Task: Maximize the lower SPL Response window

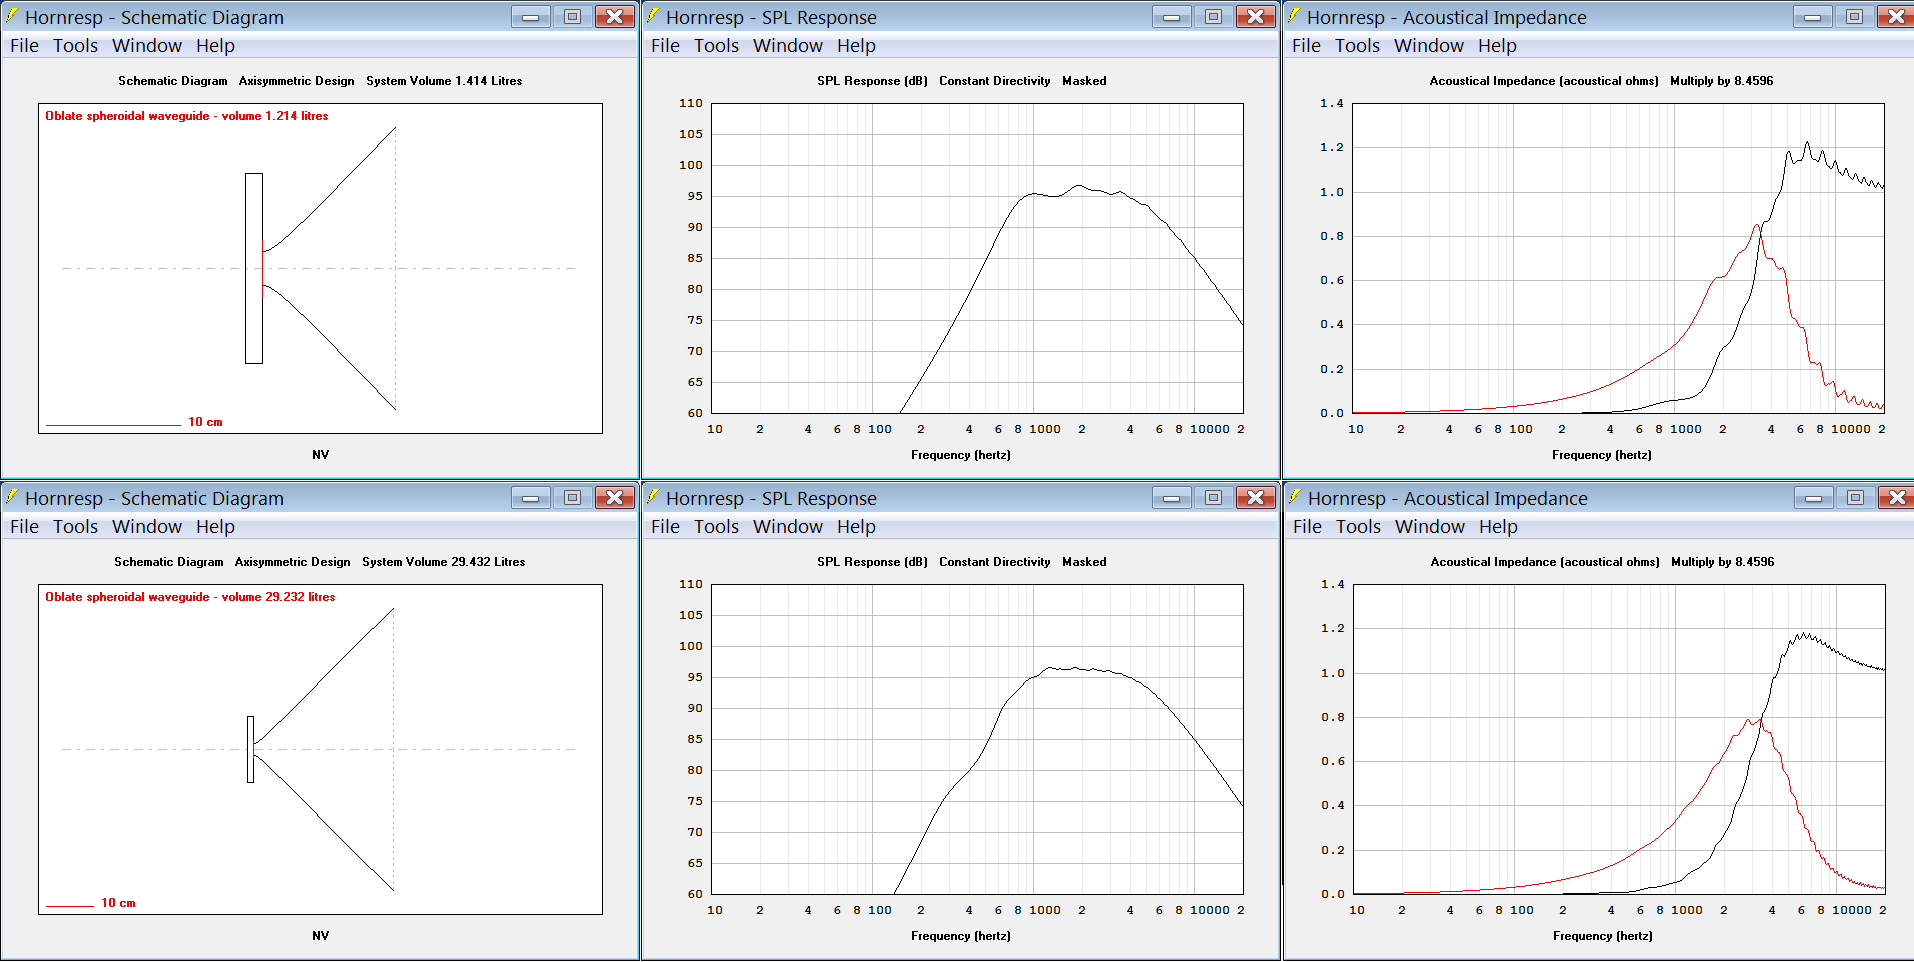Action: tap(1213, 497)
